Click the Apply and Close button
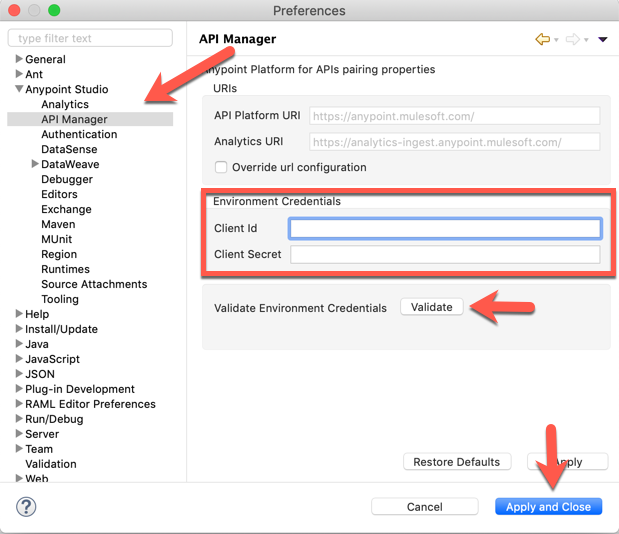The image size is (619, 534). tap(548, 507)
